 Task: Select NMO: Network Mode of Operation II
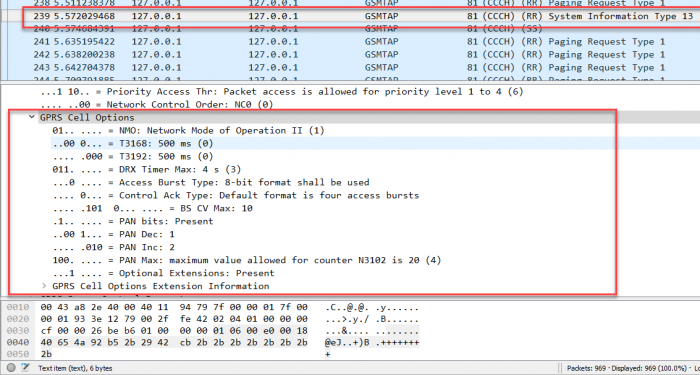188,131
